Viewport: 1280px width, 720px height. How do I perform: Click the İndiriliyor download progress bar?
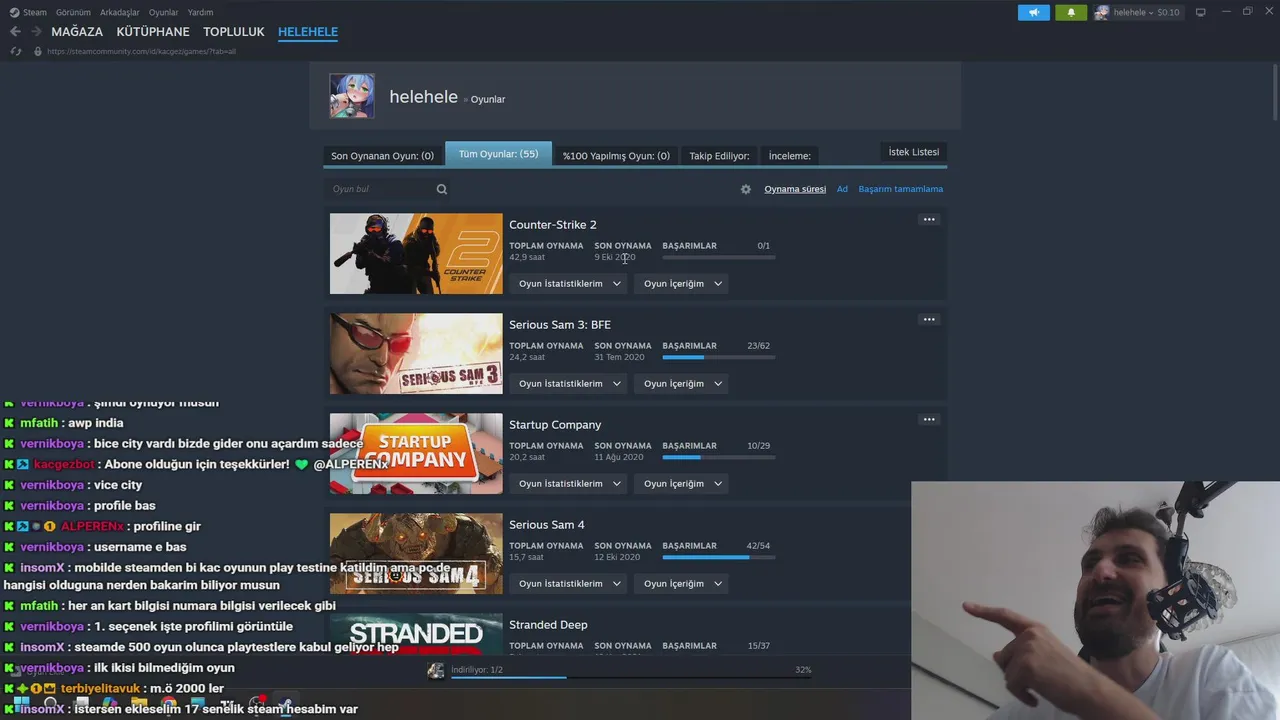click(630, 678)
